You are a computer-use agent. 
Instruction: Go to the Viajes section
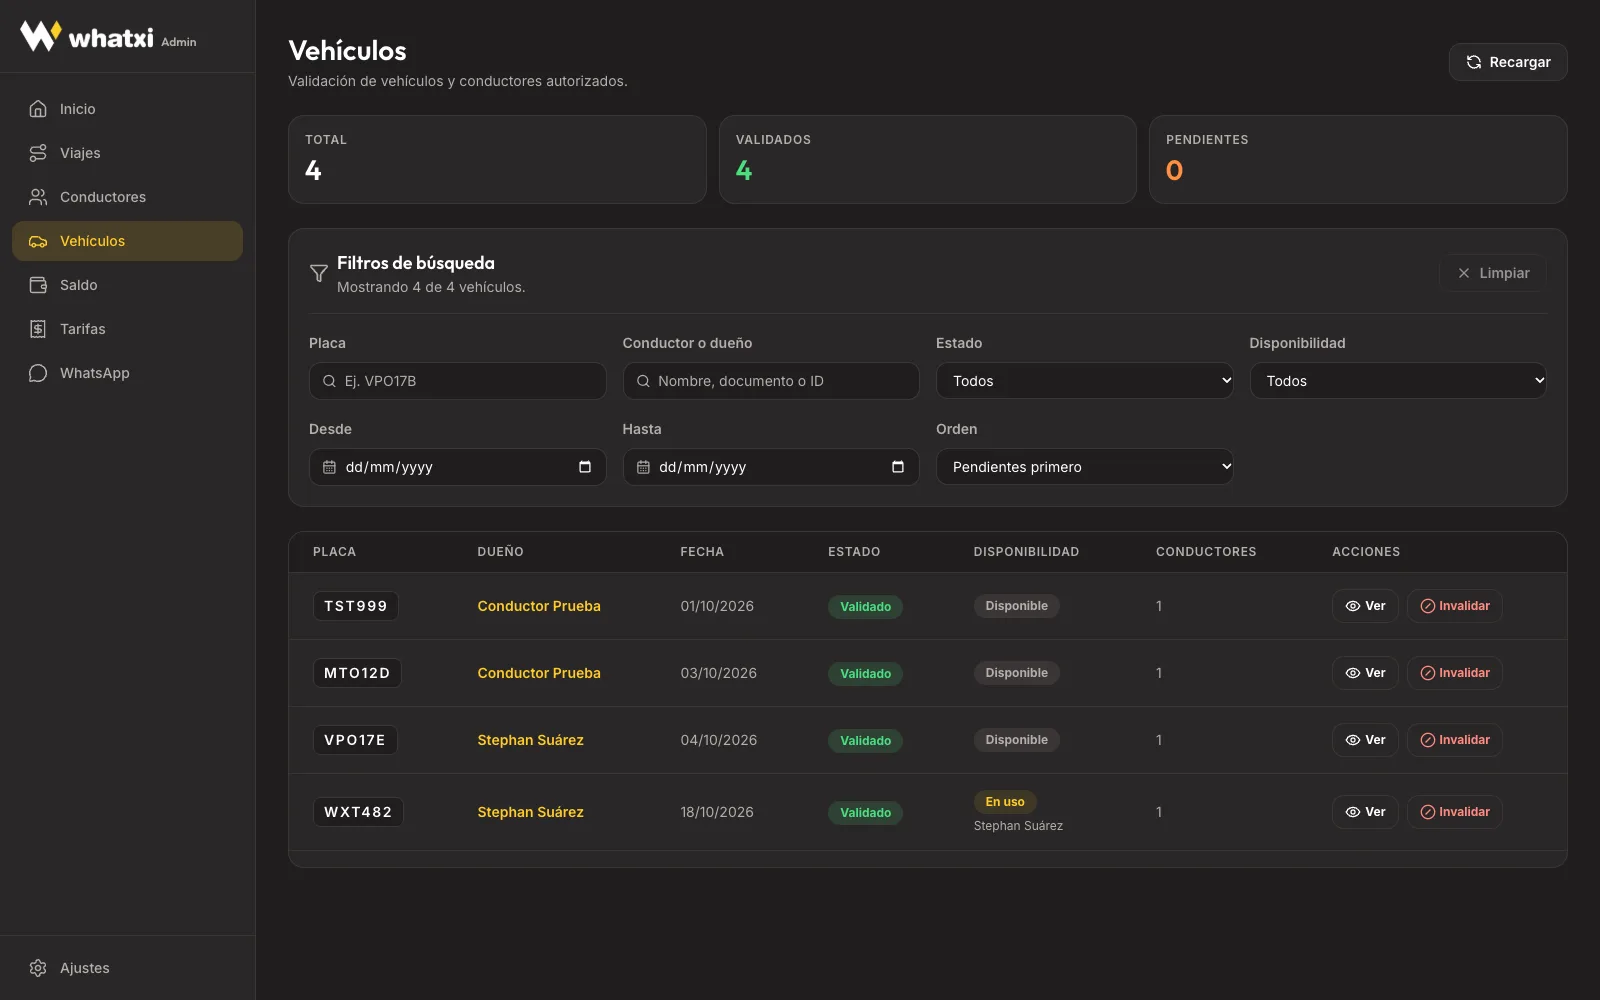coord(127,153)
